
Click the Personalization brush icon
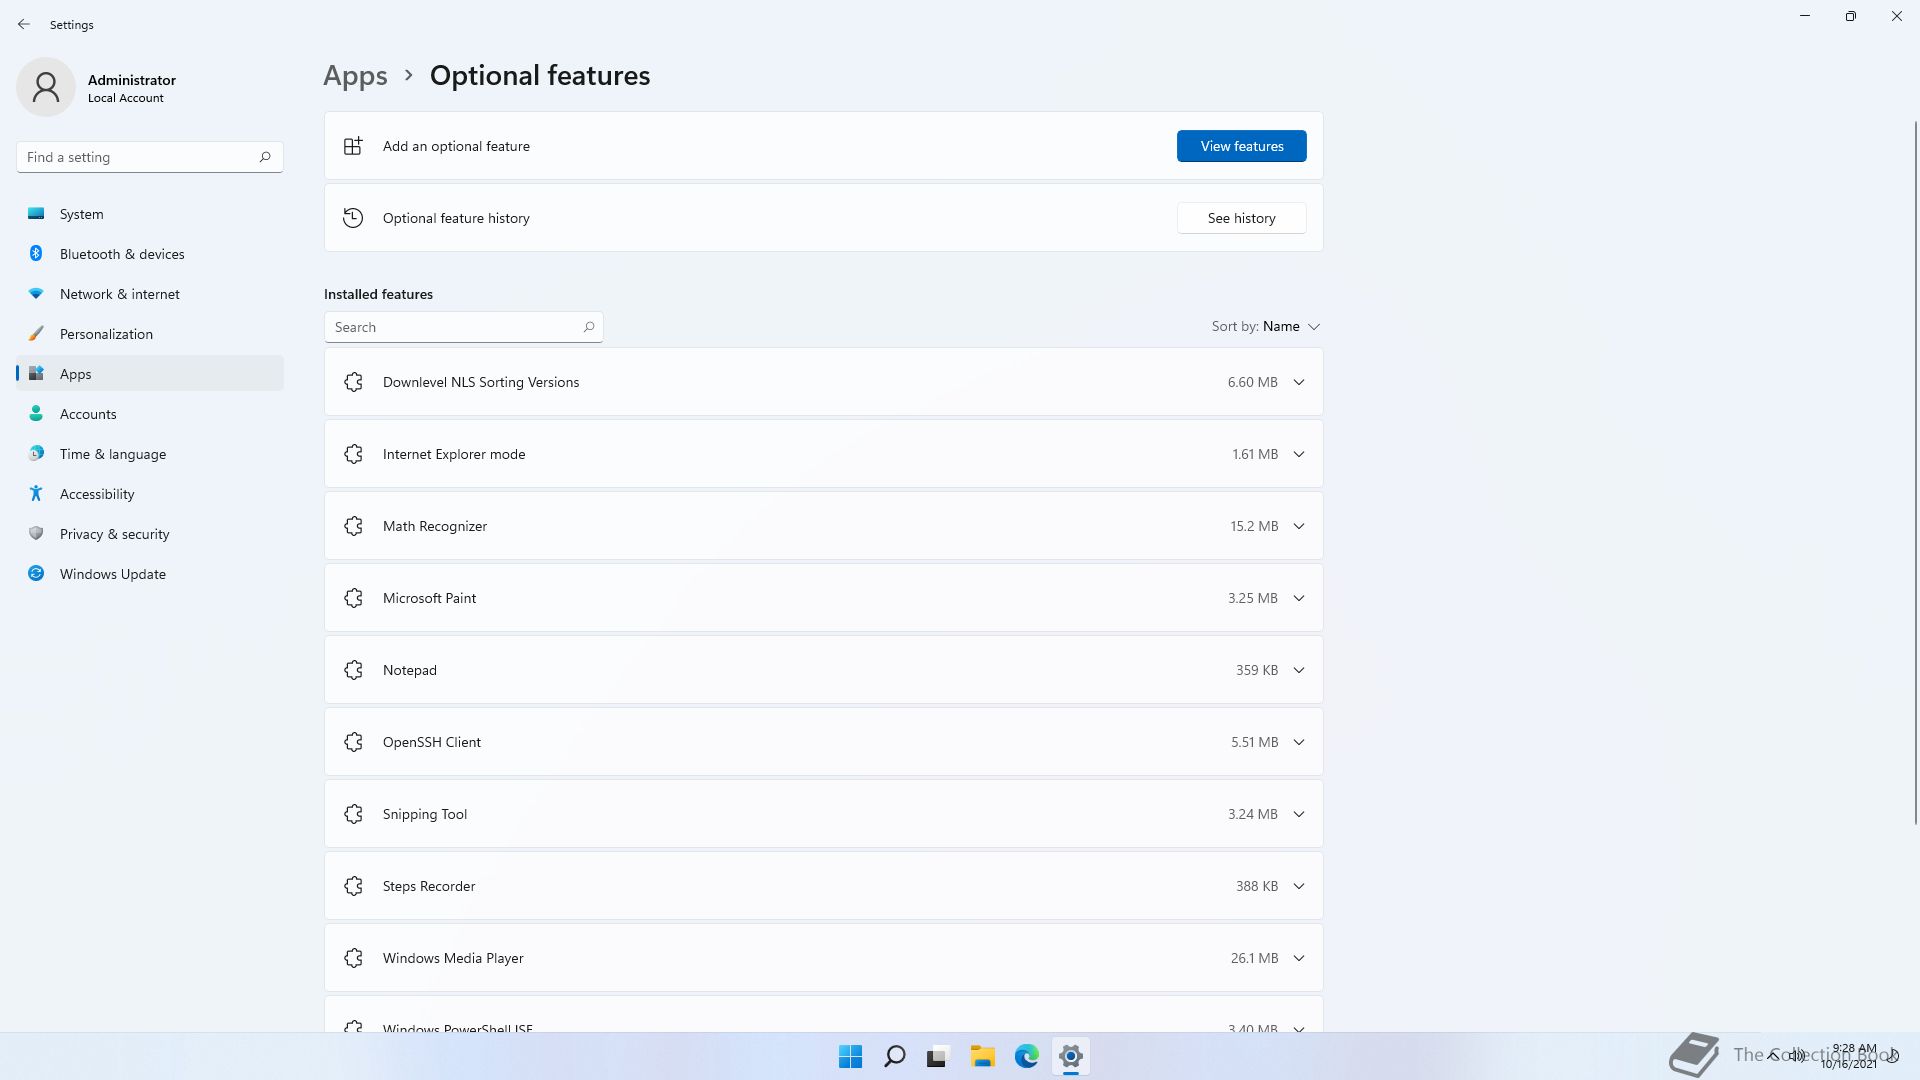click(x=36, y=333)
